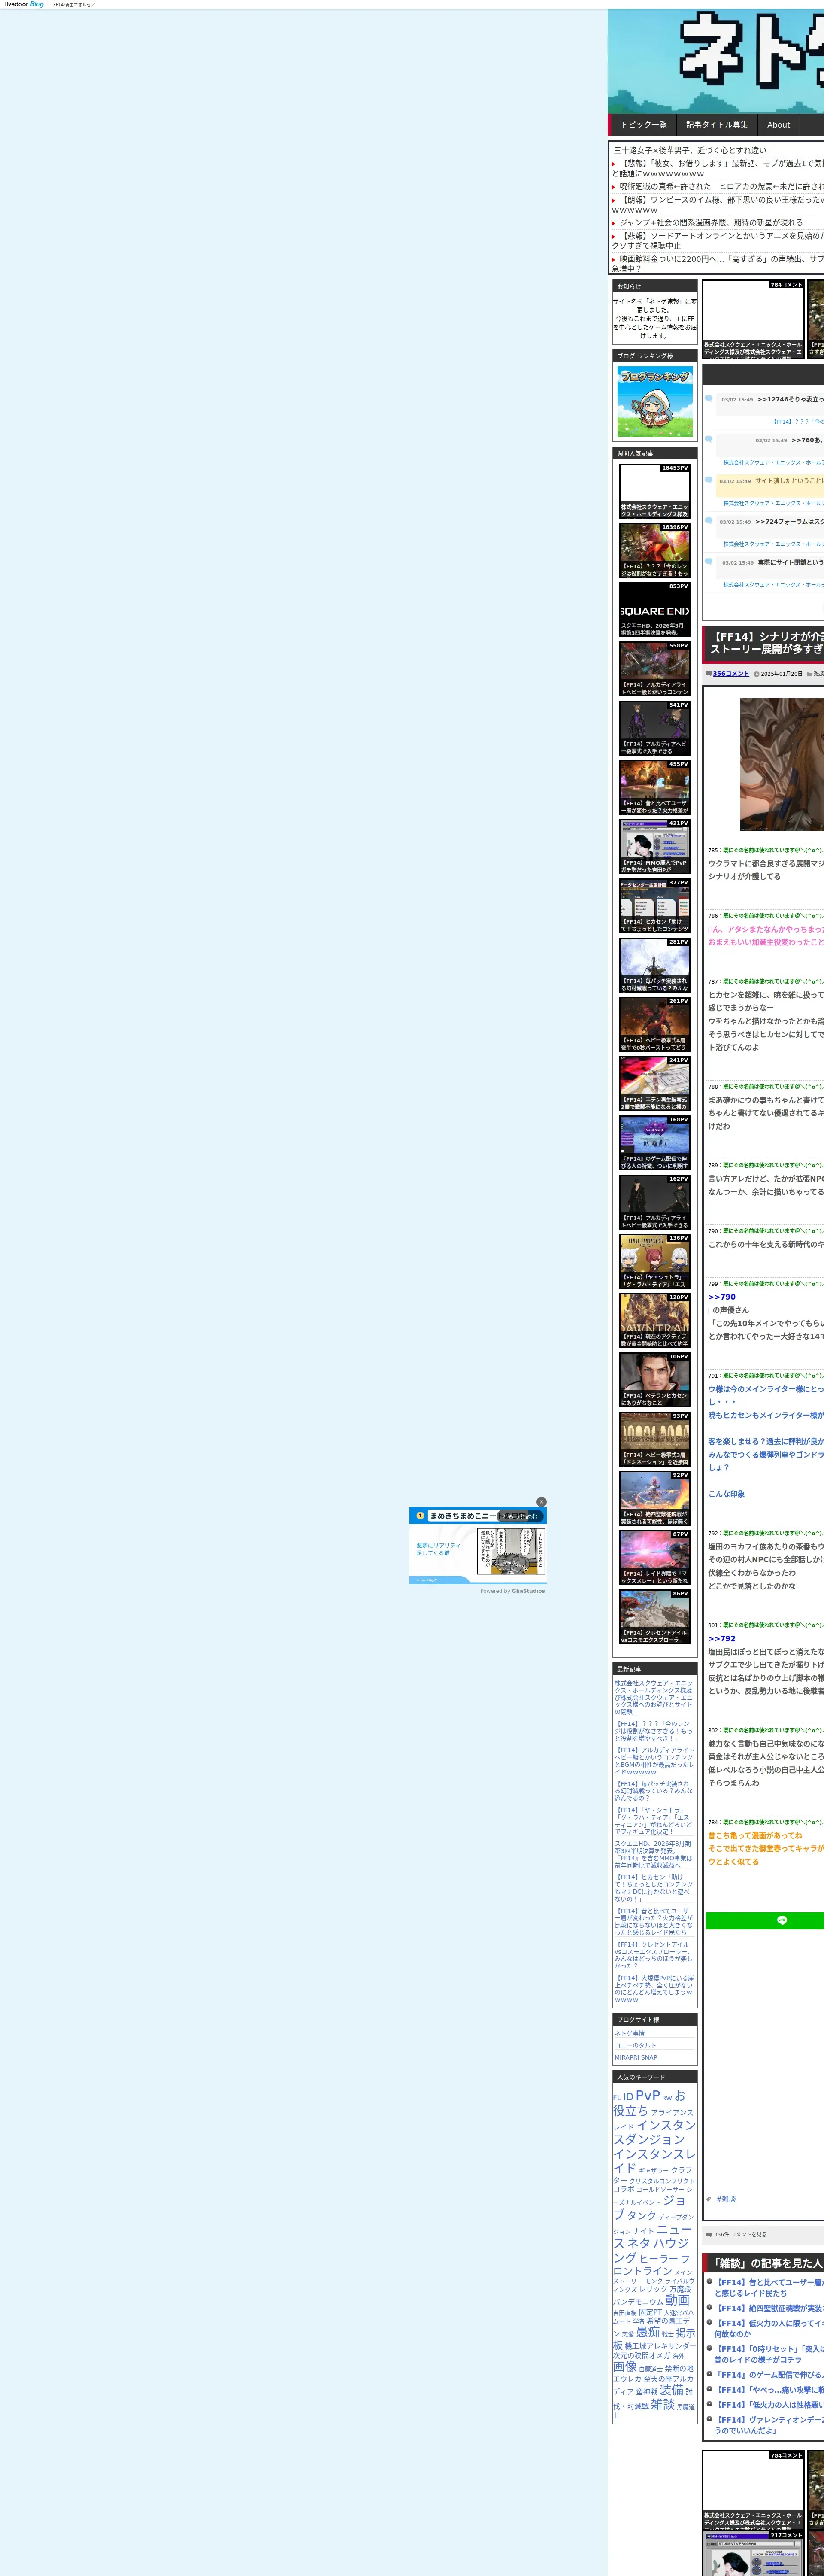Open the 18453PV top weekly article thumbnail

point(654,490)
